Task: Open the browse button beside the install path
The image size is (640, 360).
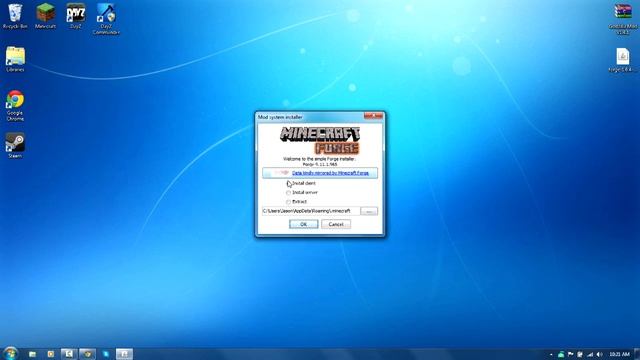Action: [369, 211]
